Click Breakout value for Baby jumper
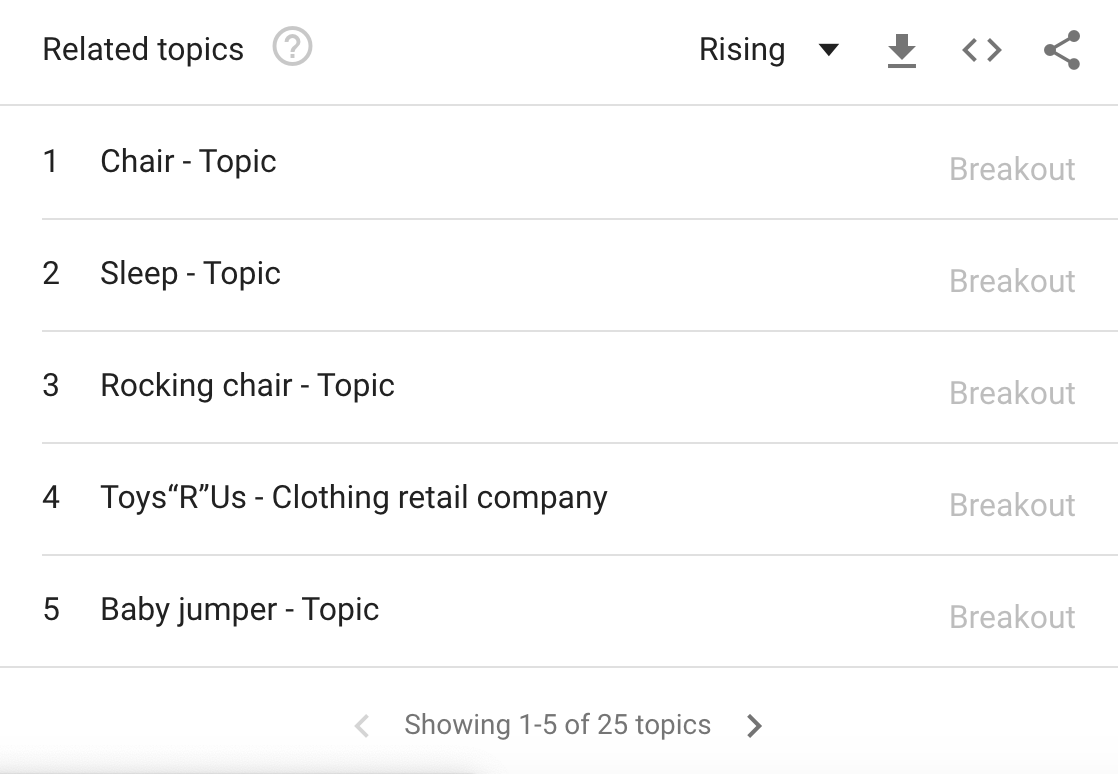Viewport: 1118px width, 774px height. pyautogui.click(x=1012, y=617)
